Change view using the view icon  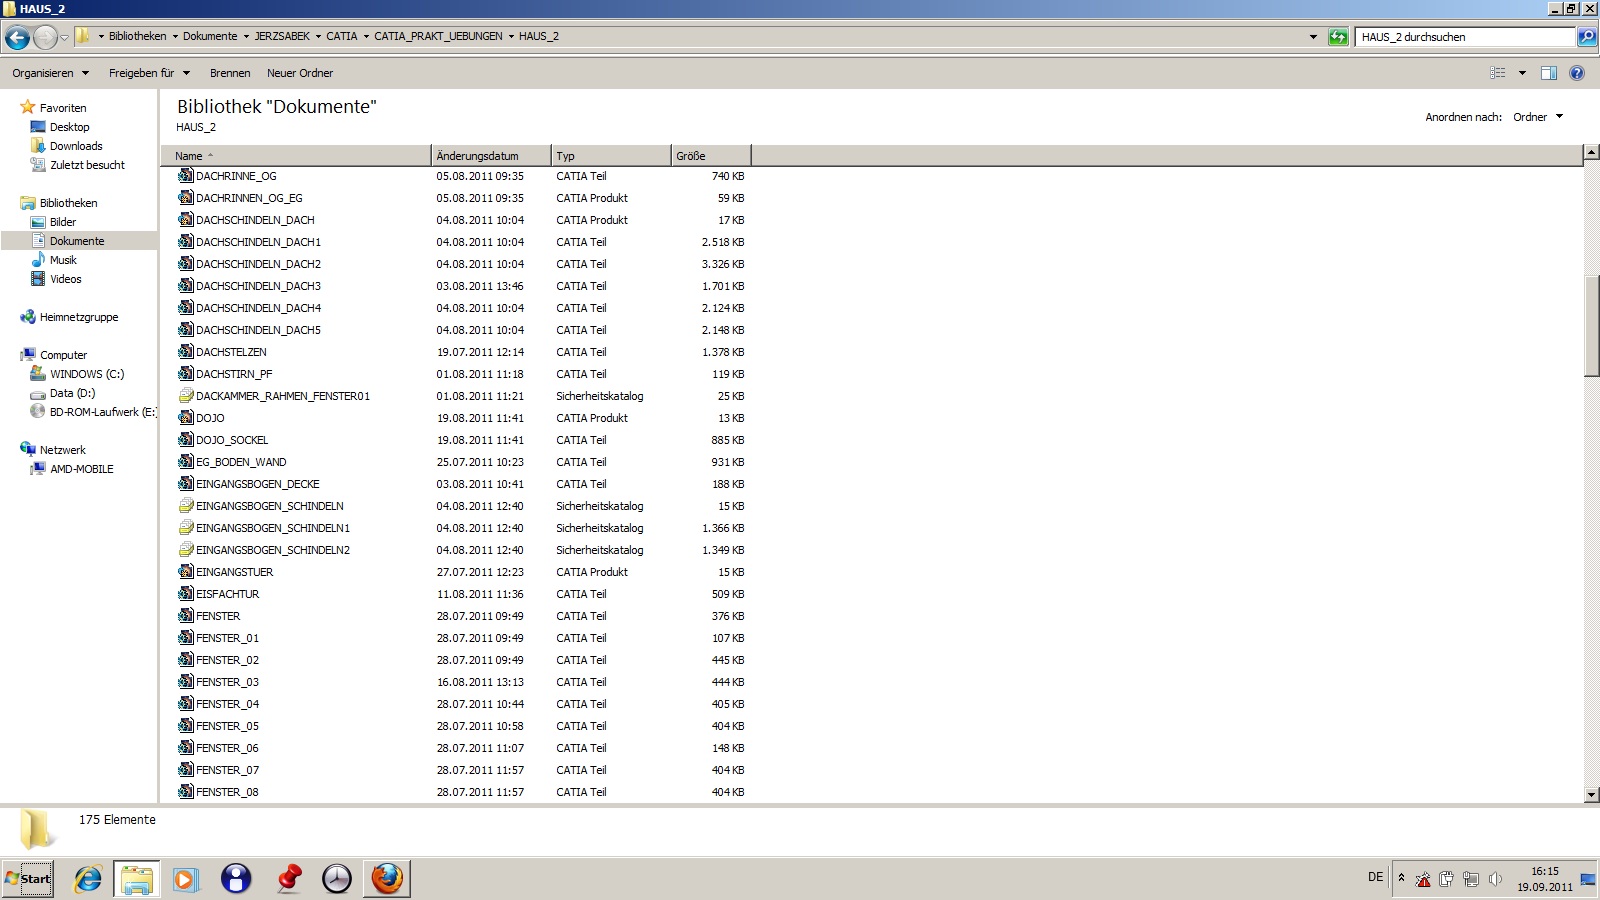coord(1497,73)
